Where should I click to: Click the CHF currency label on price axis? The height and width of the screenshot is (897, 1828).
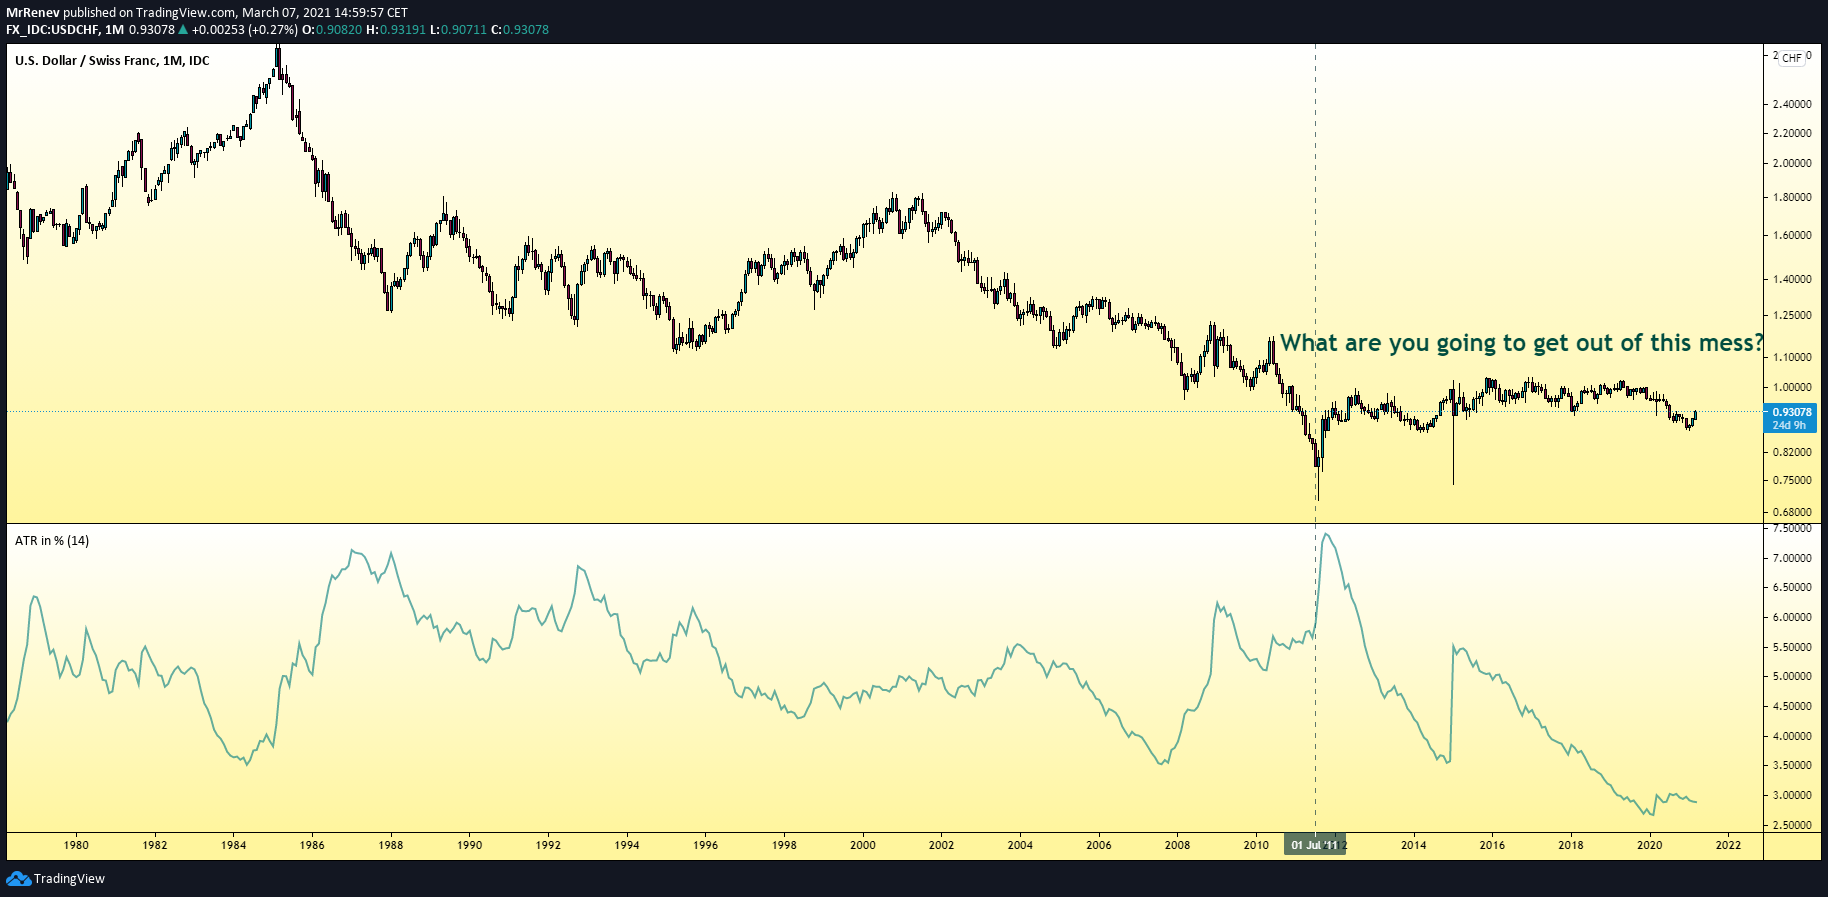pyautogui.click(x=1792, y=58)
